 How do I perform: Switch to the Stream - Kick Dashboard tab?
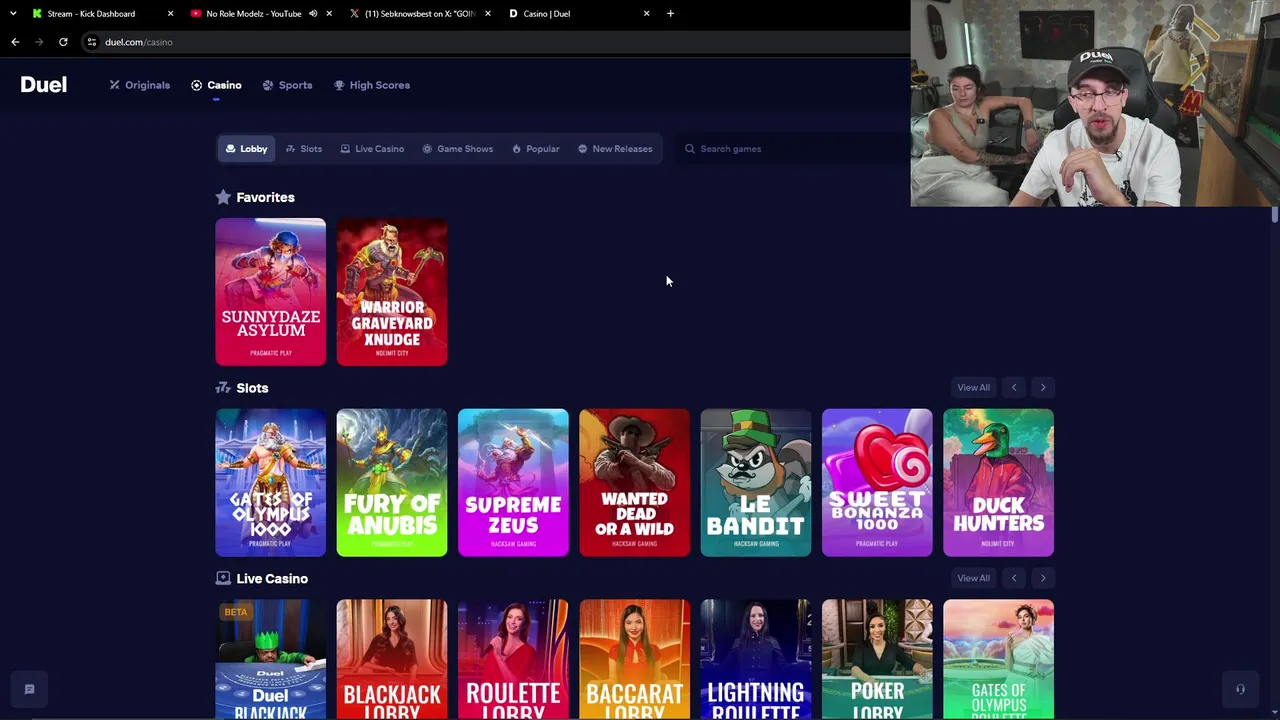pyautogui.click(x=91, y=14)
